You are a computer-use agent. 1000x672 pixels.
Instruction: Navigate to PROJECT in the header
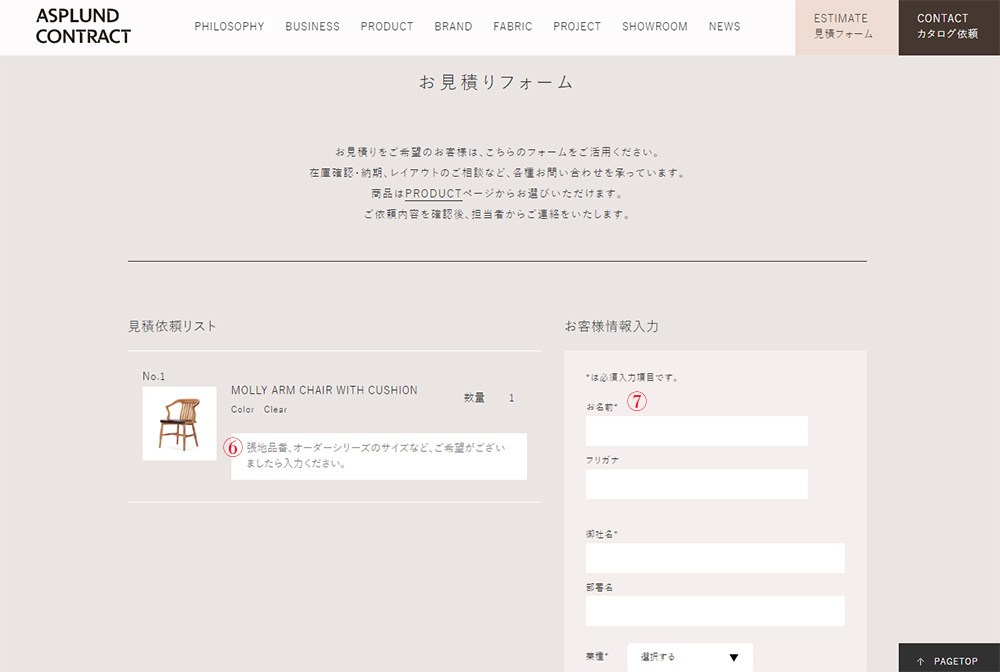pos(577,27)
